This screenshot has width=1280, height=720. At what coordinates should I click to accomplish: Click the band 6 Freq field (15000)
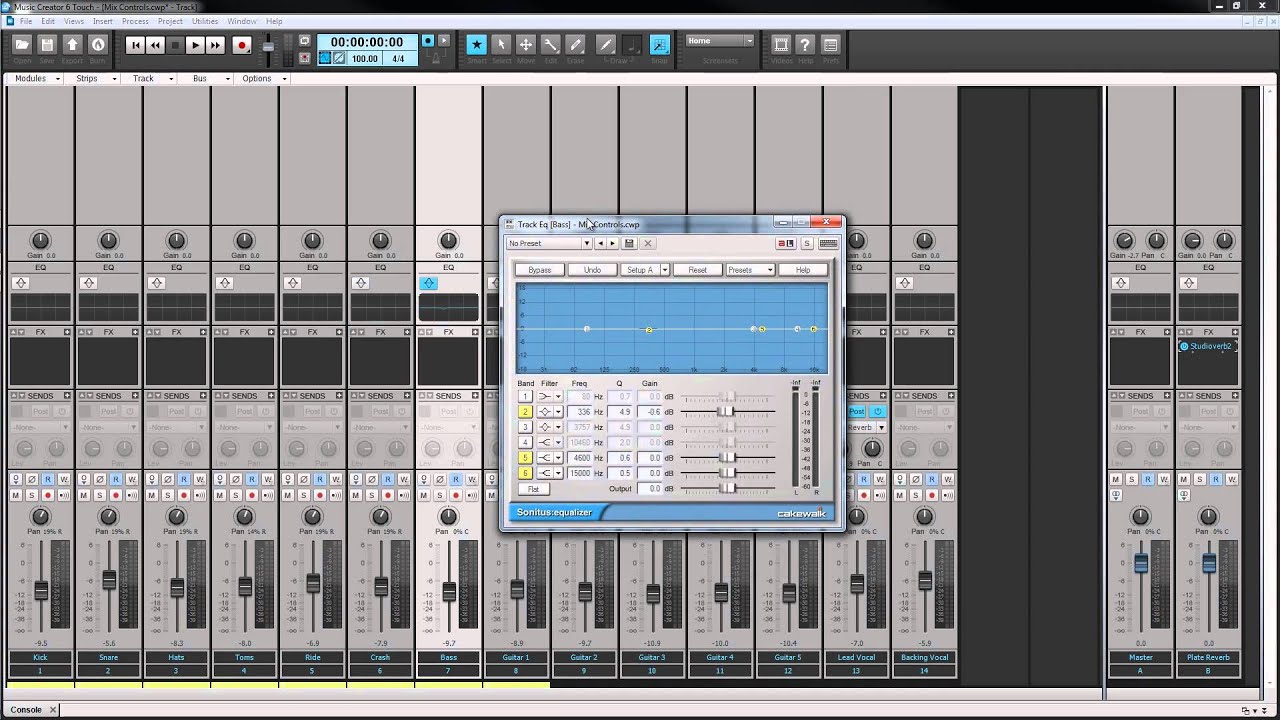[580, 473]
